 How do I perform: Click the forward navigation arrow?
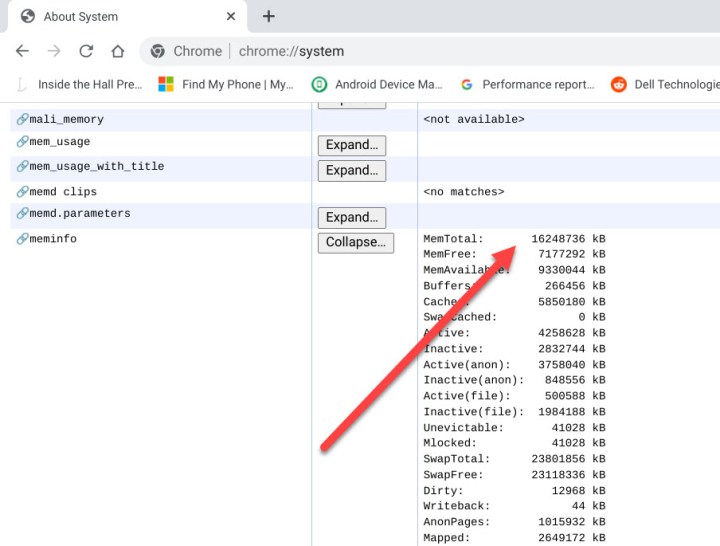54,51
